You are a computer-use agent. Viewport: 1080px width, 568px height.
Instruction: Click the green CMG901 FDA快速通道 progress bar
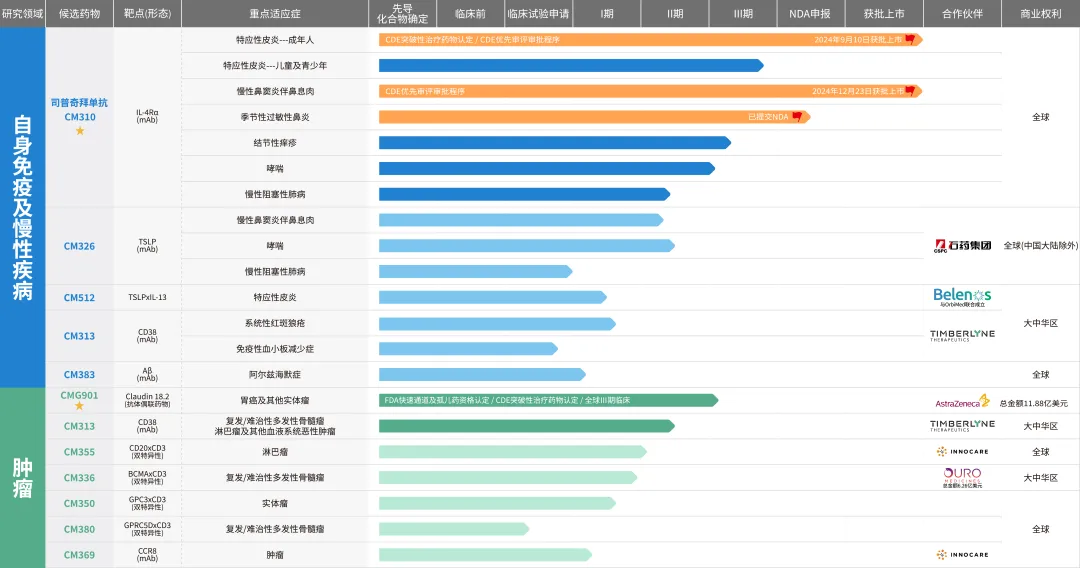coord(547,400)
